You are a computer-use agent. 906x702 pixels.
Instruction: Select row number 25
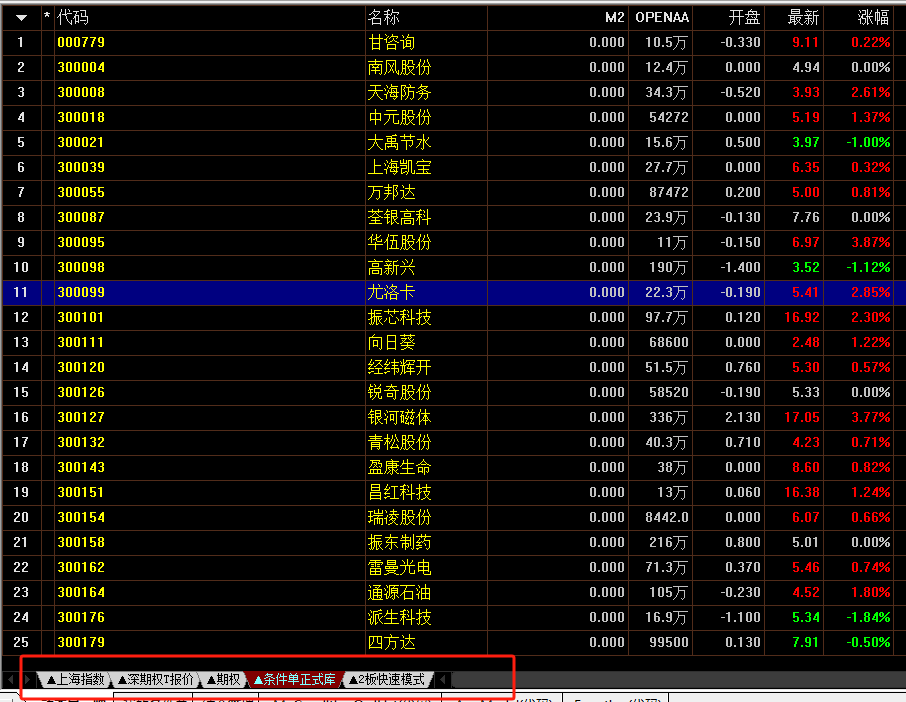coord(21,642)
